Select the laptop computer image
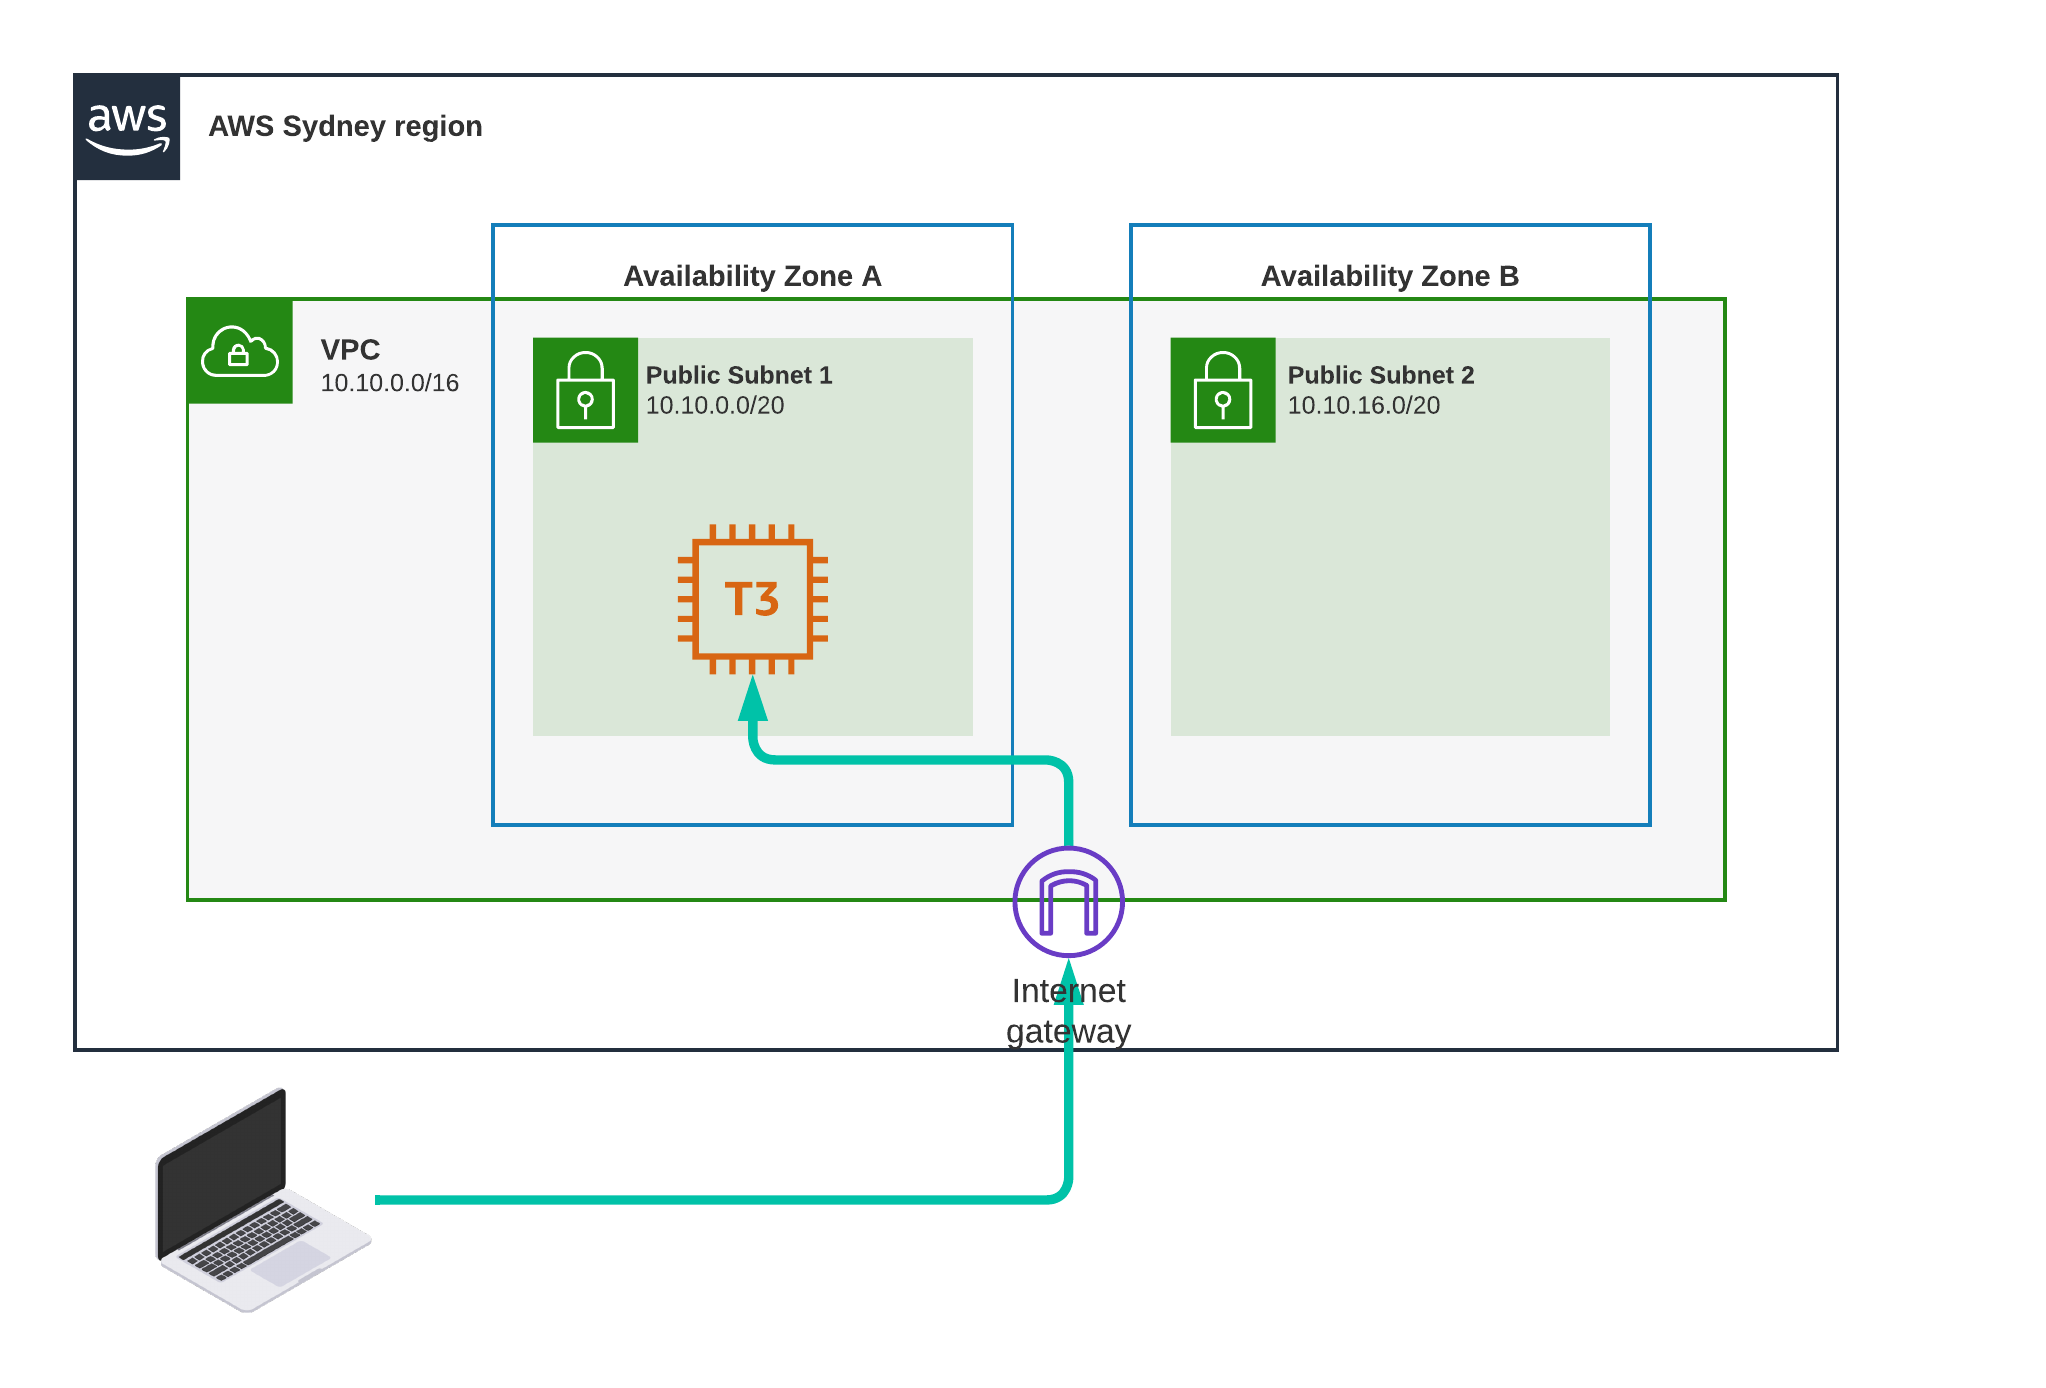 [x=262, y=1200]
